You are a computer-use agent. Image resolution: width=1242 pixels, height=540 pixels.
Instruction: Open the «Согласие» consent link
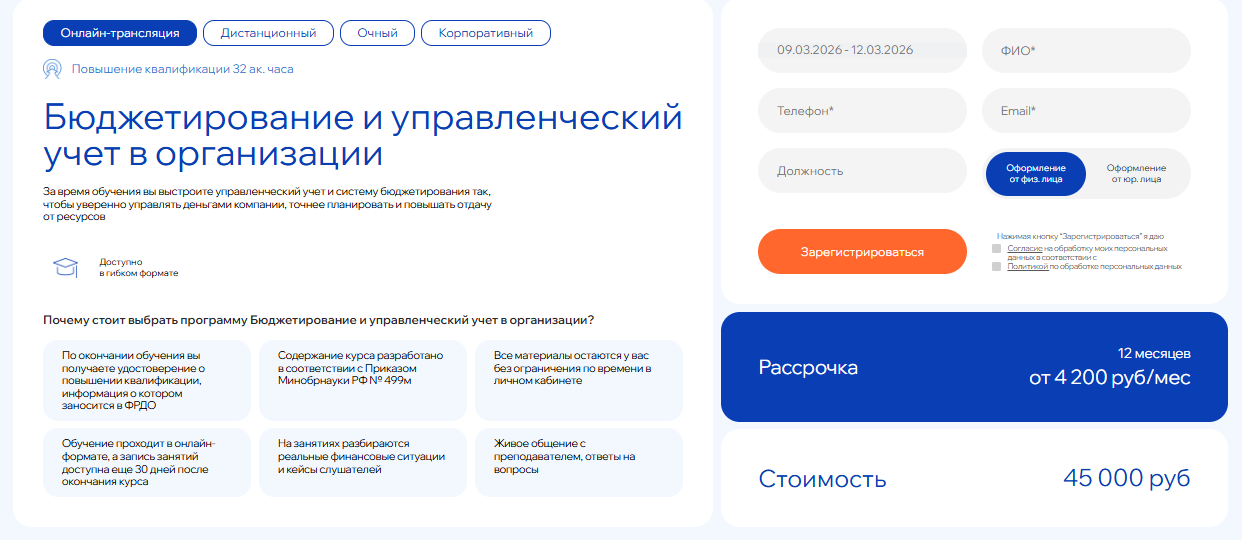click(x=1025, y=248)
